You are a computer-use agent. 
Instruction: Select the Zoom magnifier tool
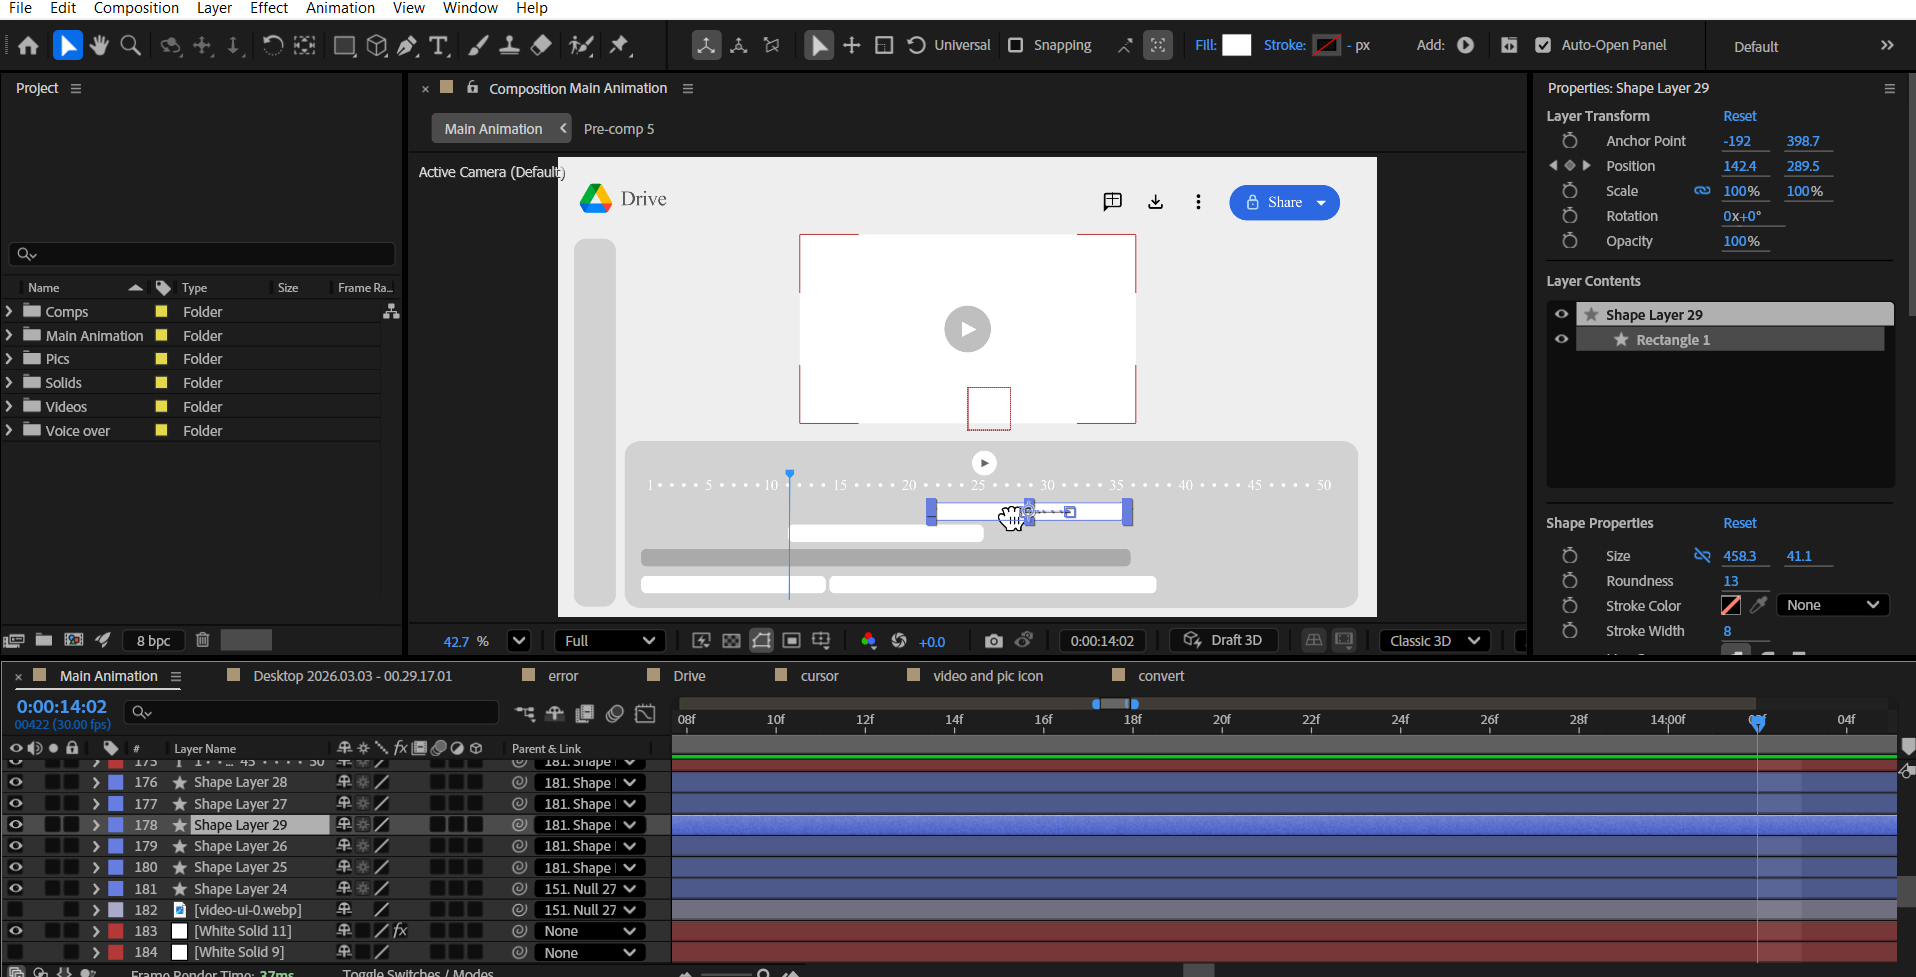(130, 45)
